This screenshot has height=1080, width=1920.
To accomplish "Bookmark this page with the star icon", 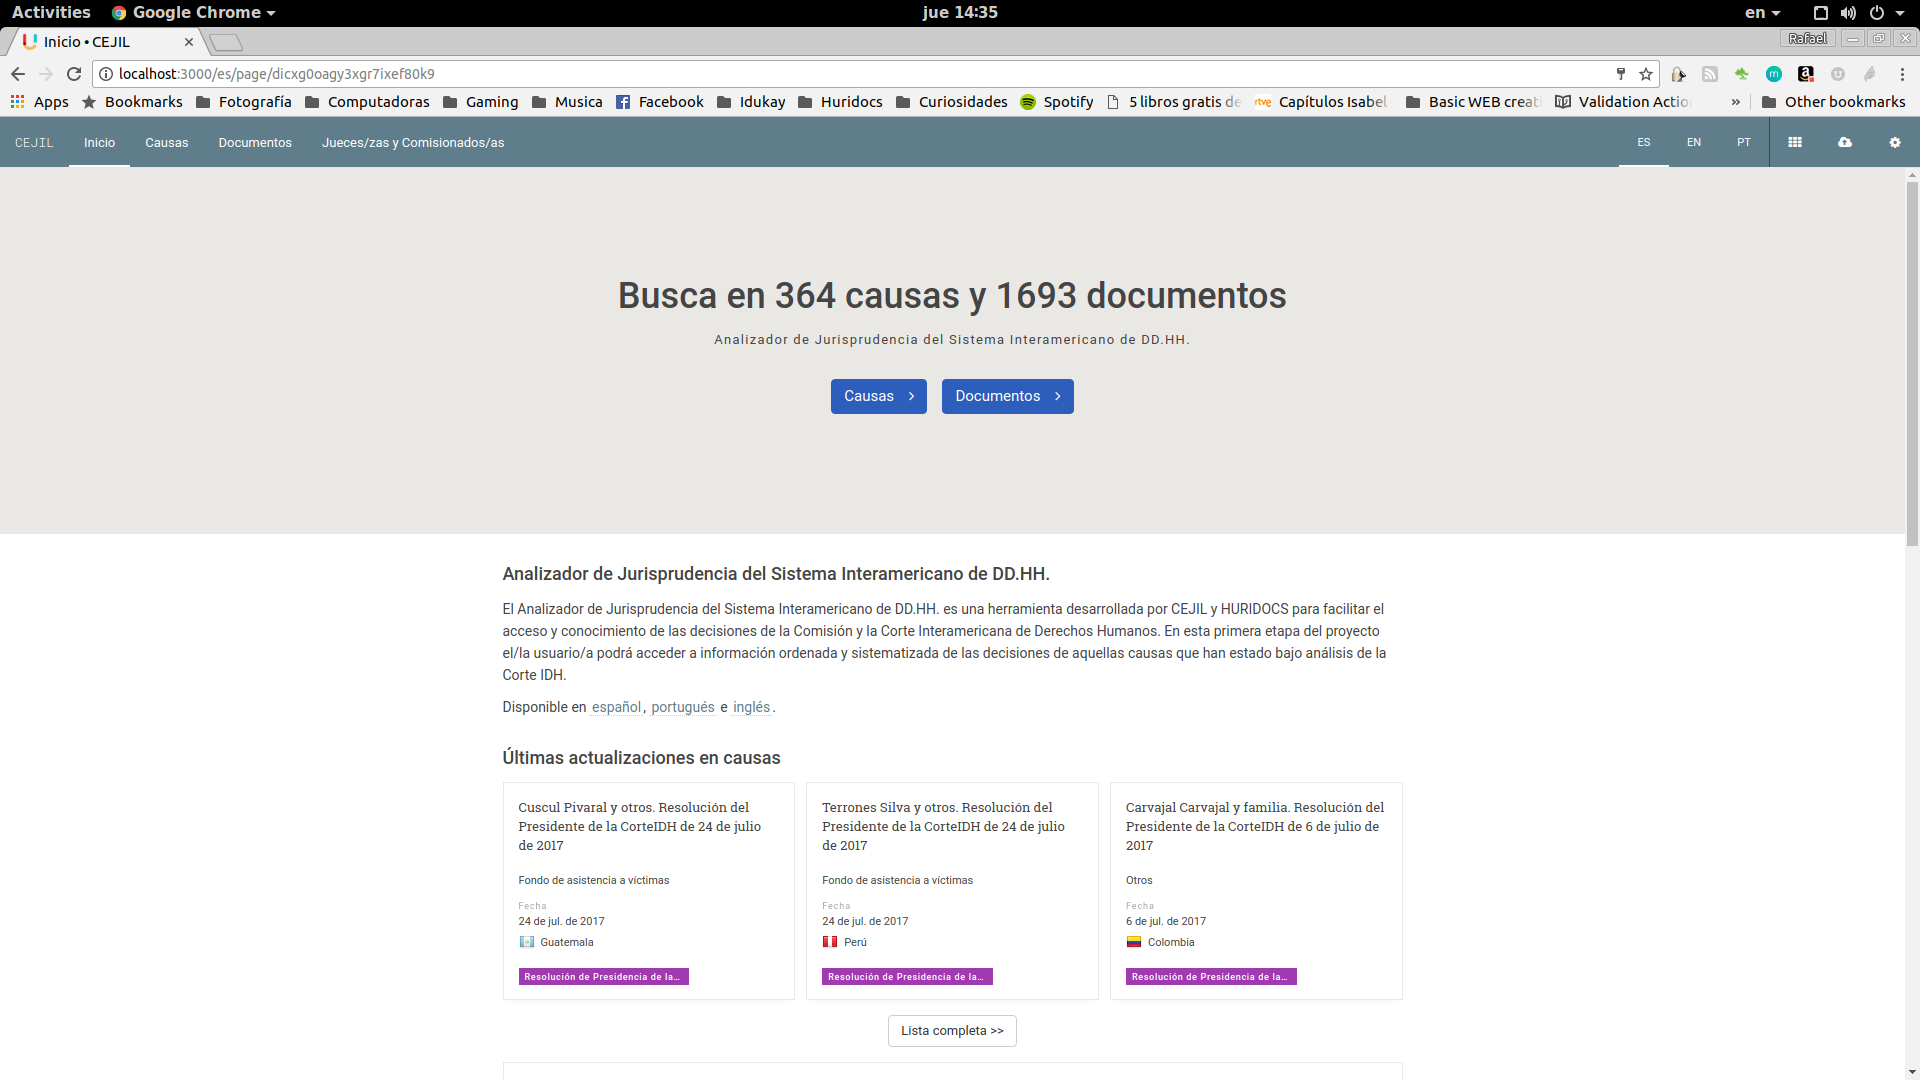I will (1646, 74).
